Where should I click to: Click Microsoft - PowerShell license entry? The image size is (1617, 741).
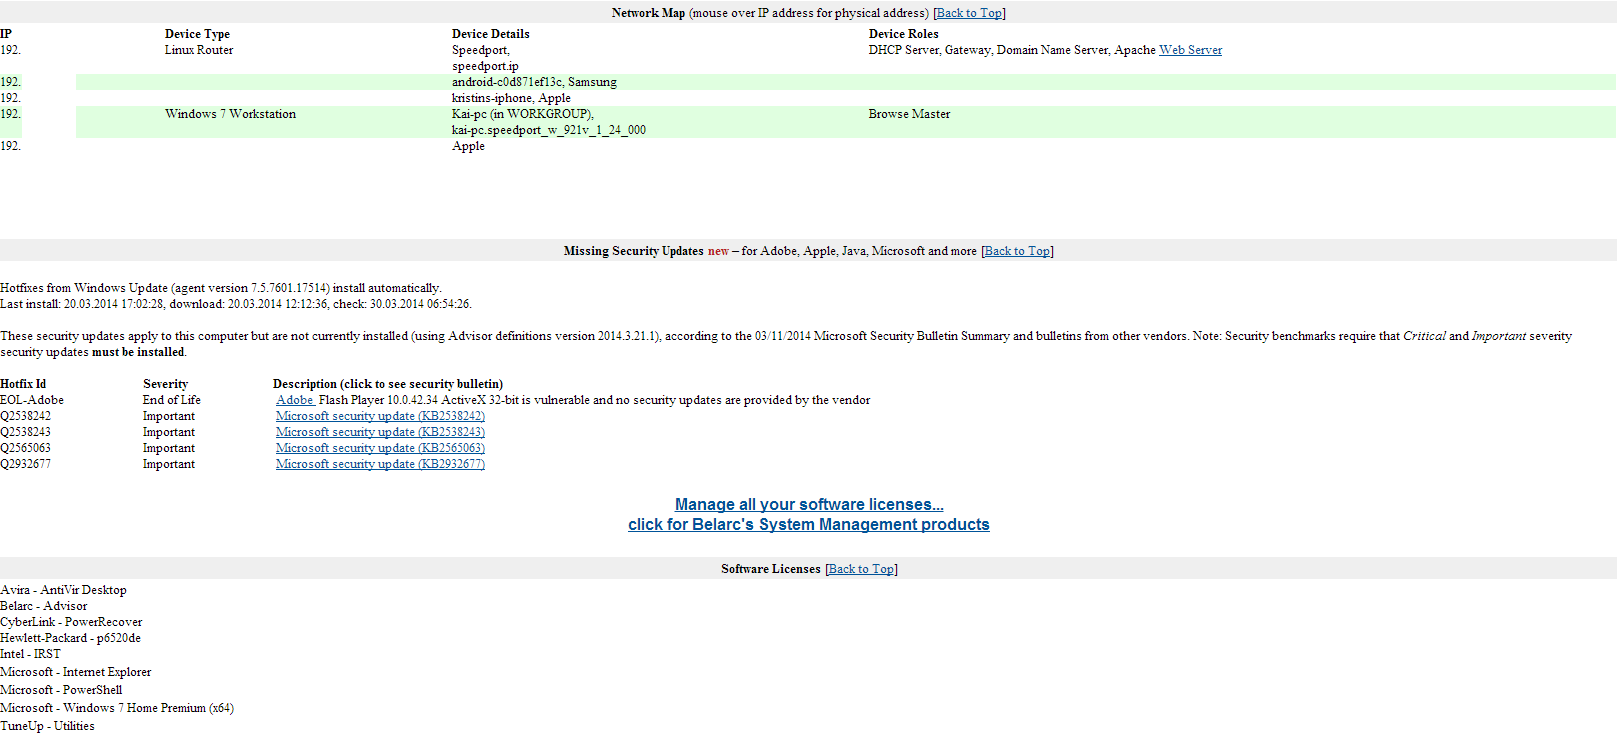(x=61, y=690)
